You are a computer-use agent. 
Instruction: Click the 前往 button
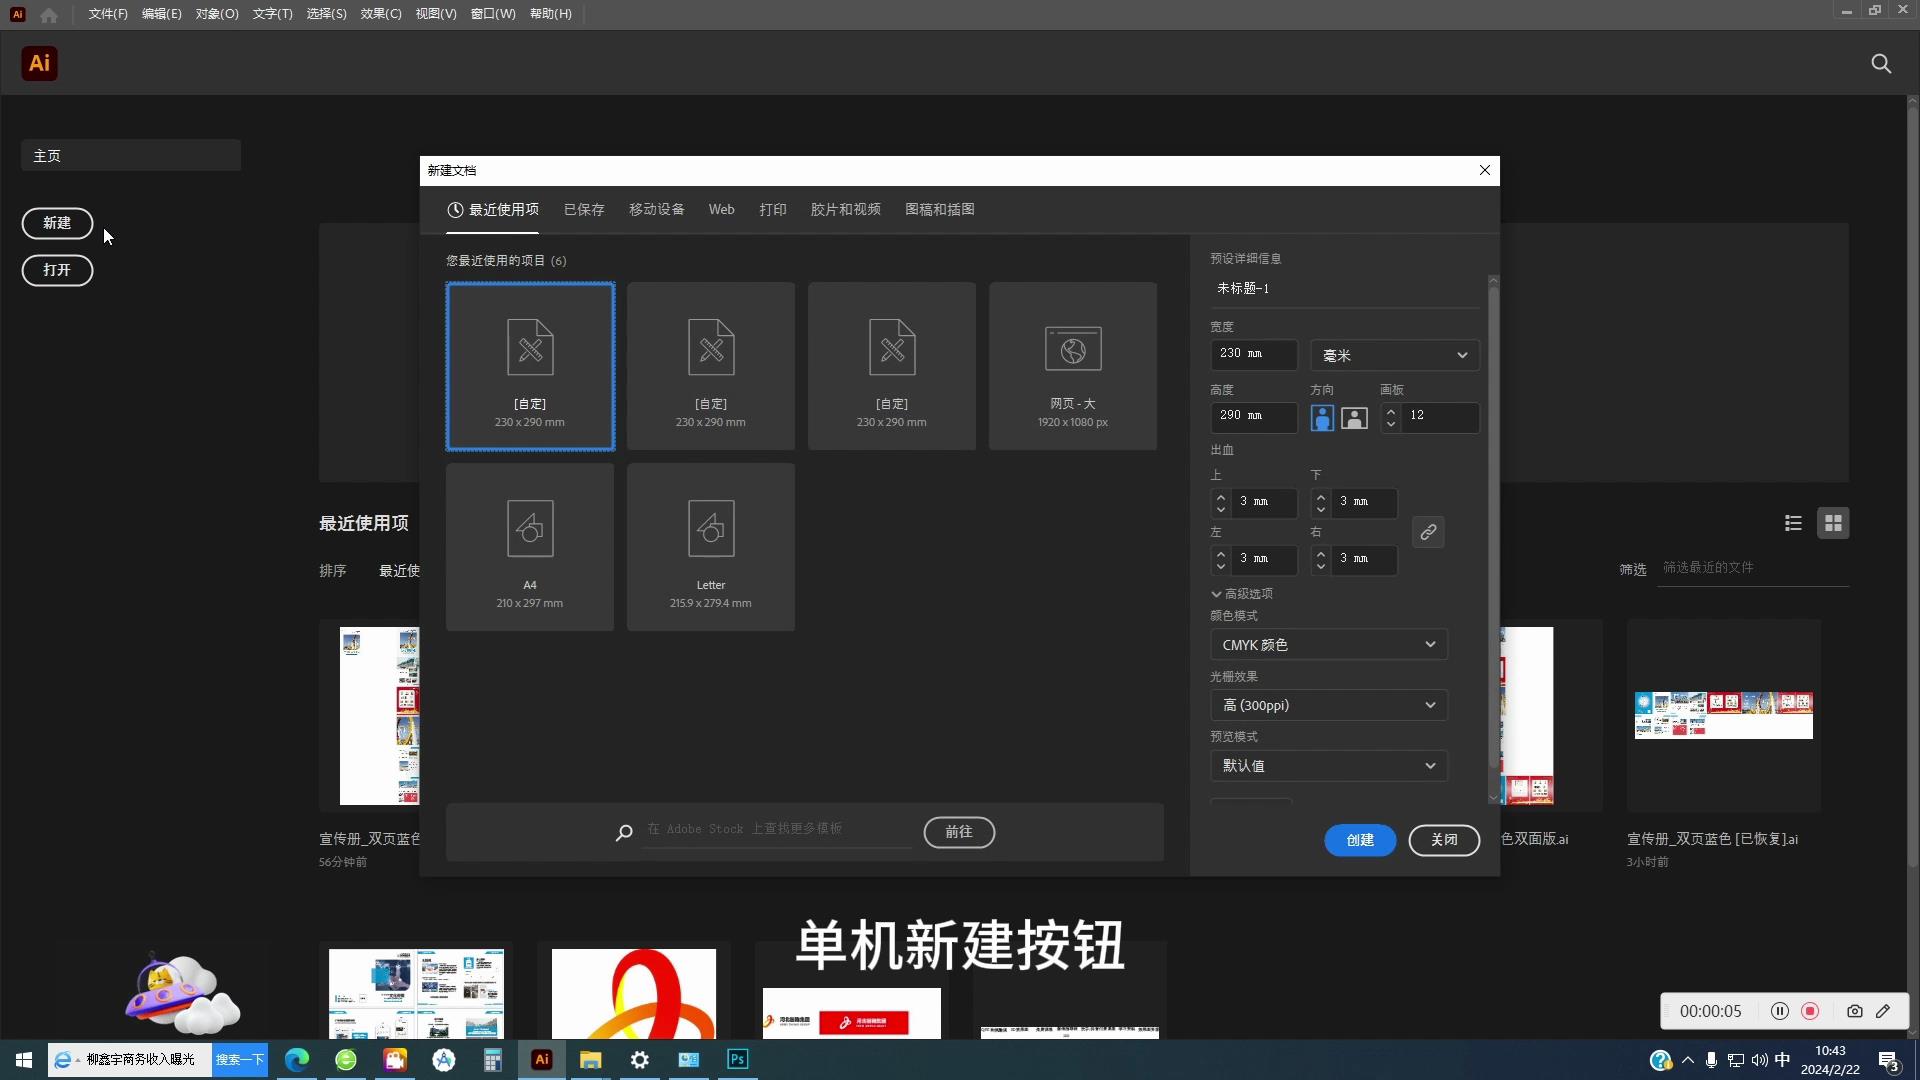click(959, 832)
